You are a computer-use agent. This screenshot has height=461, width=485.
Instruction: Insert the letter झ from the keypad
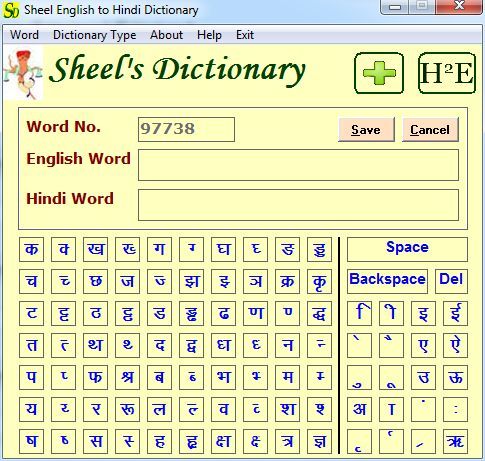click(191, 281)
